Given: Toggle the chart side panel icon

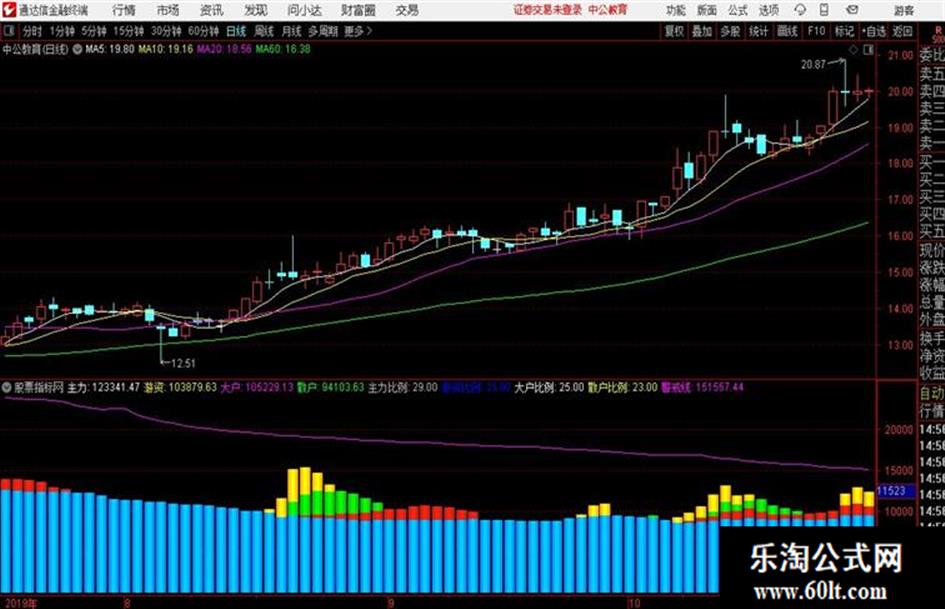Looking at the screenshot, I should (x=868, y=50).
